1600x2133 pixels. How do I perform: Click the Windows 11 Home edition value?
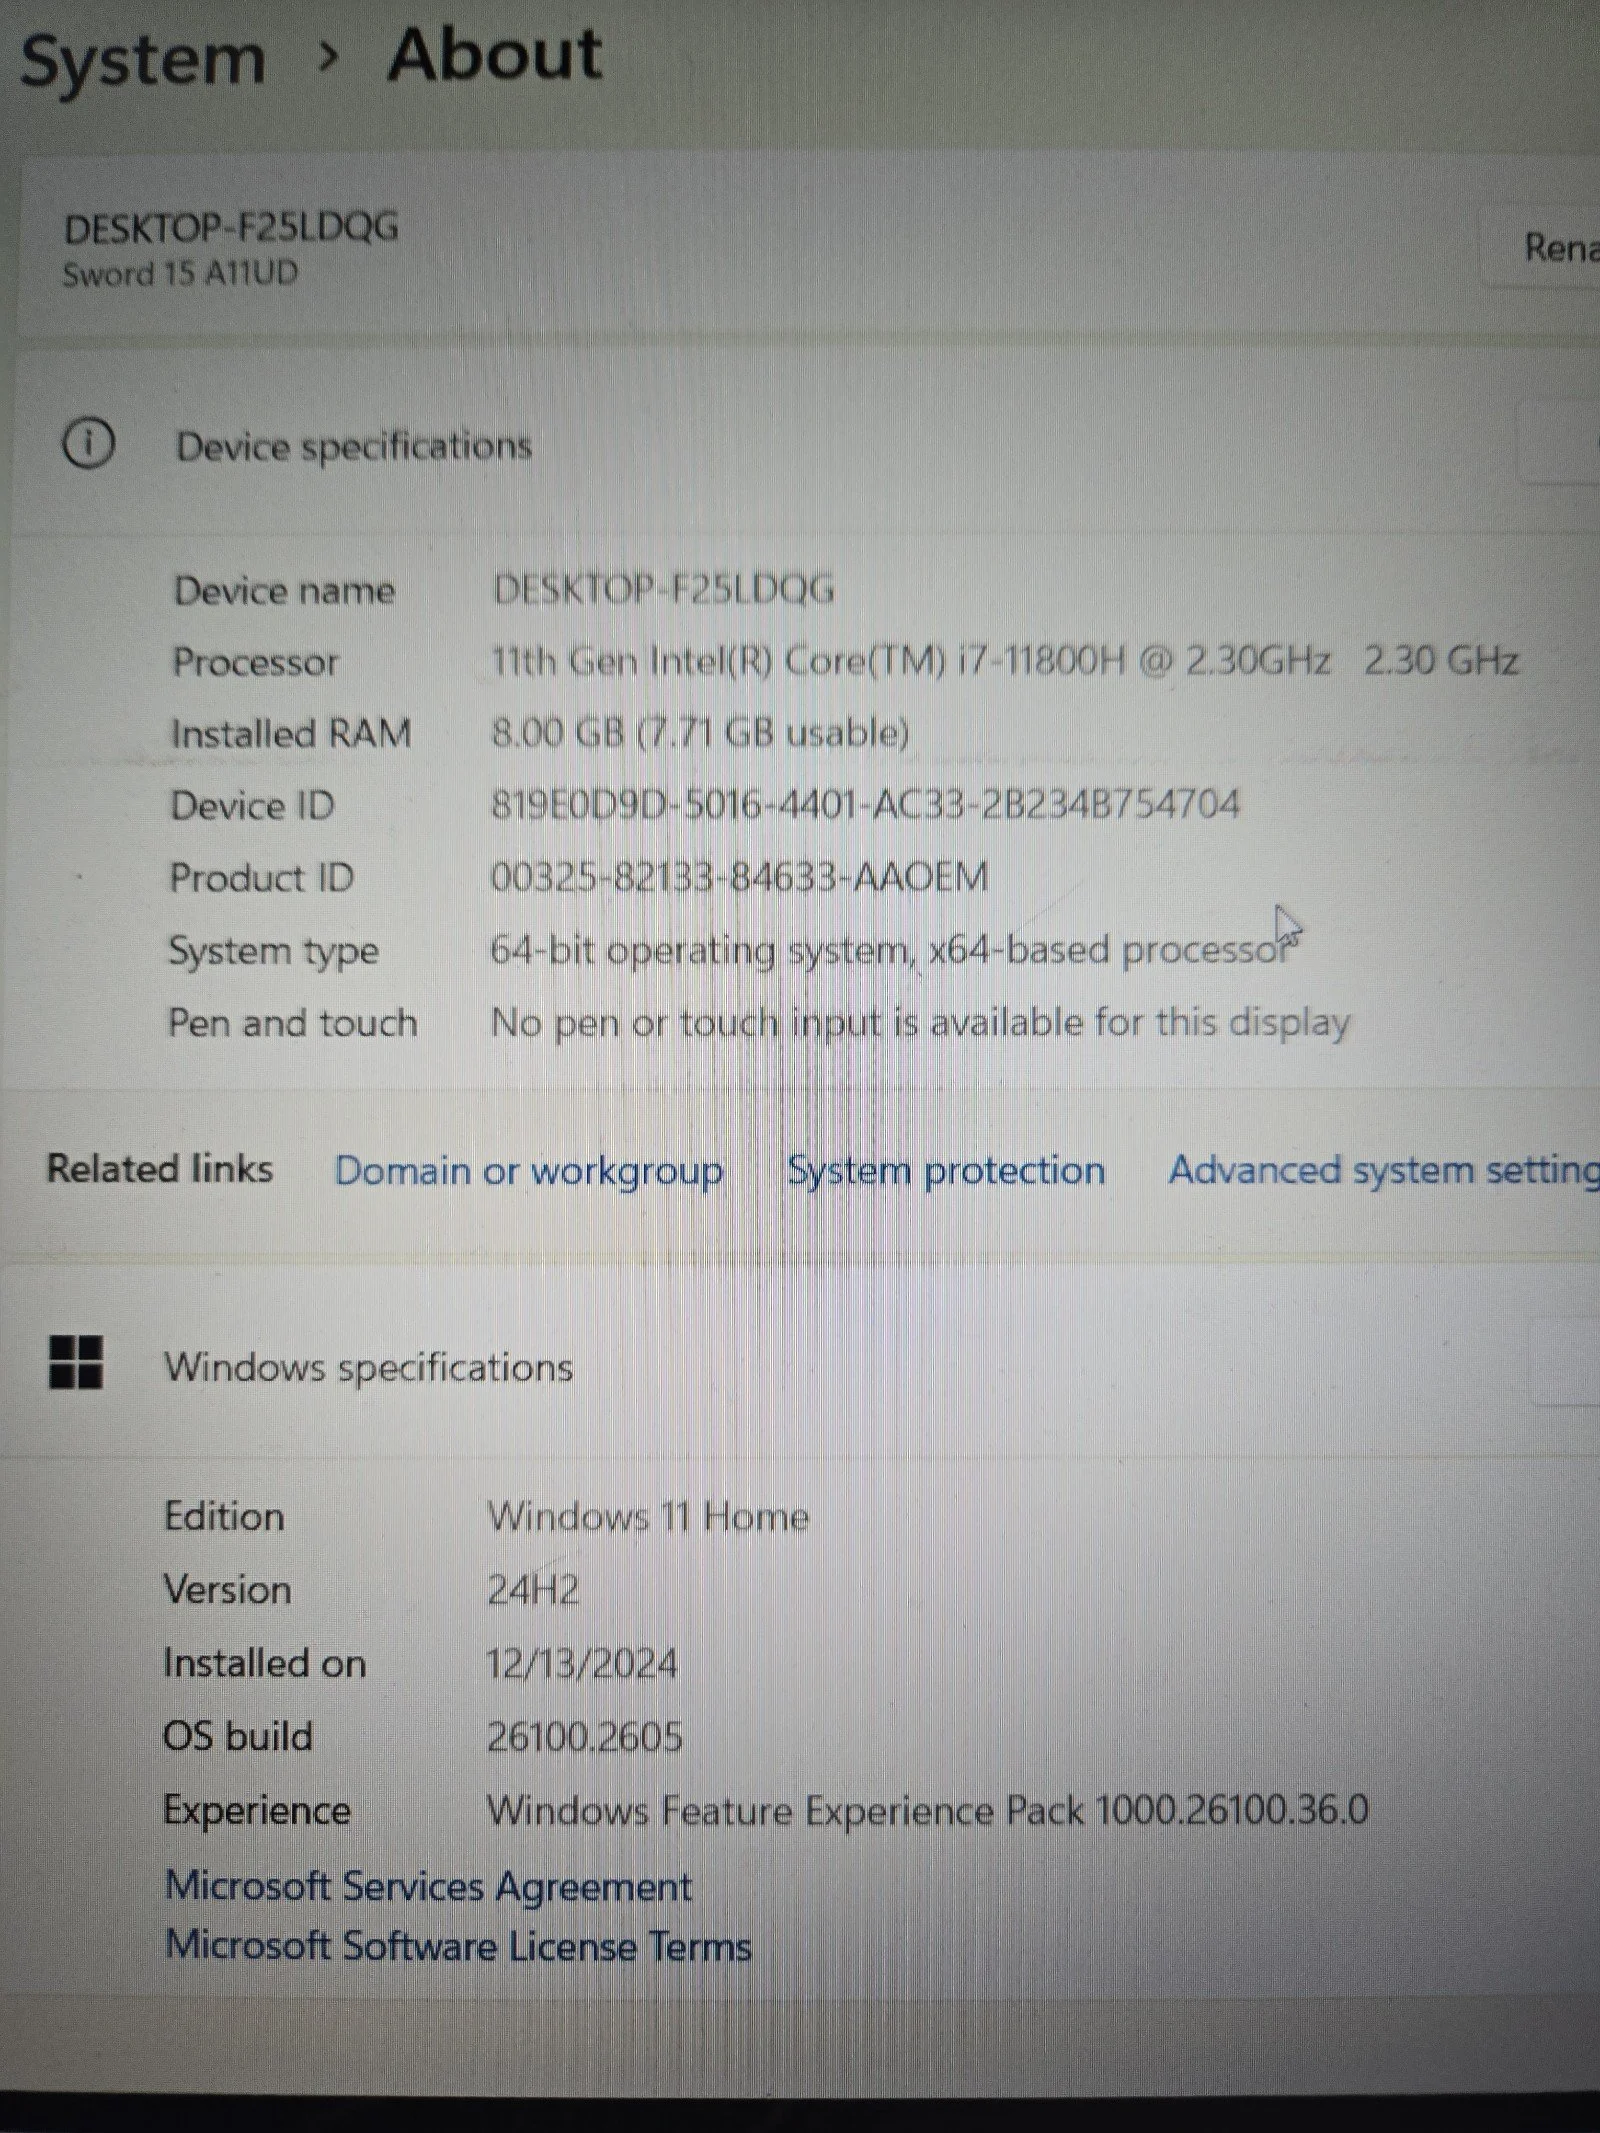point(648,1517)
